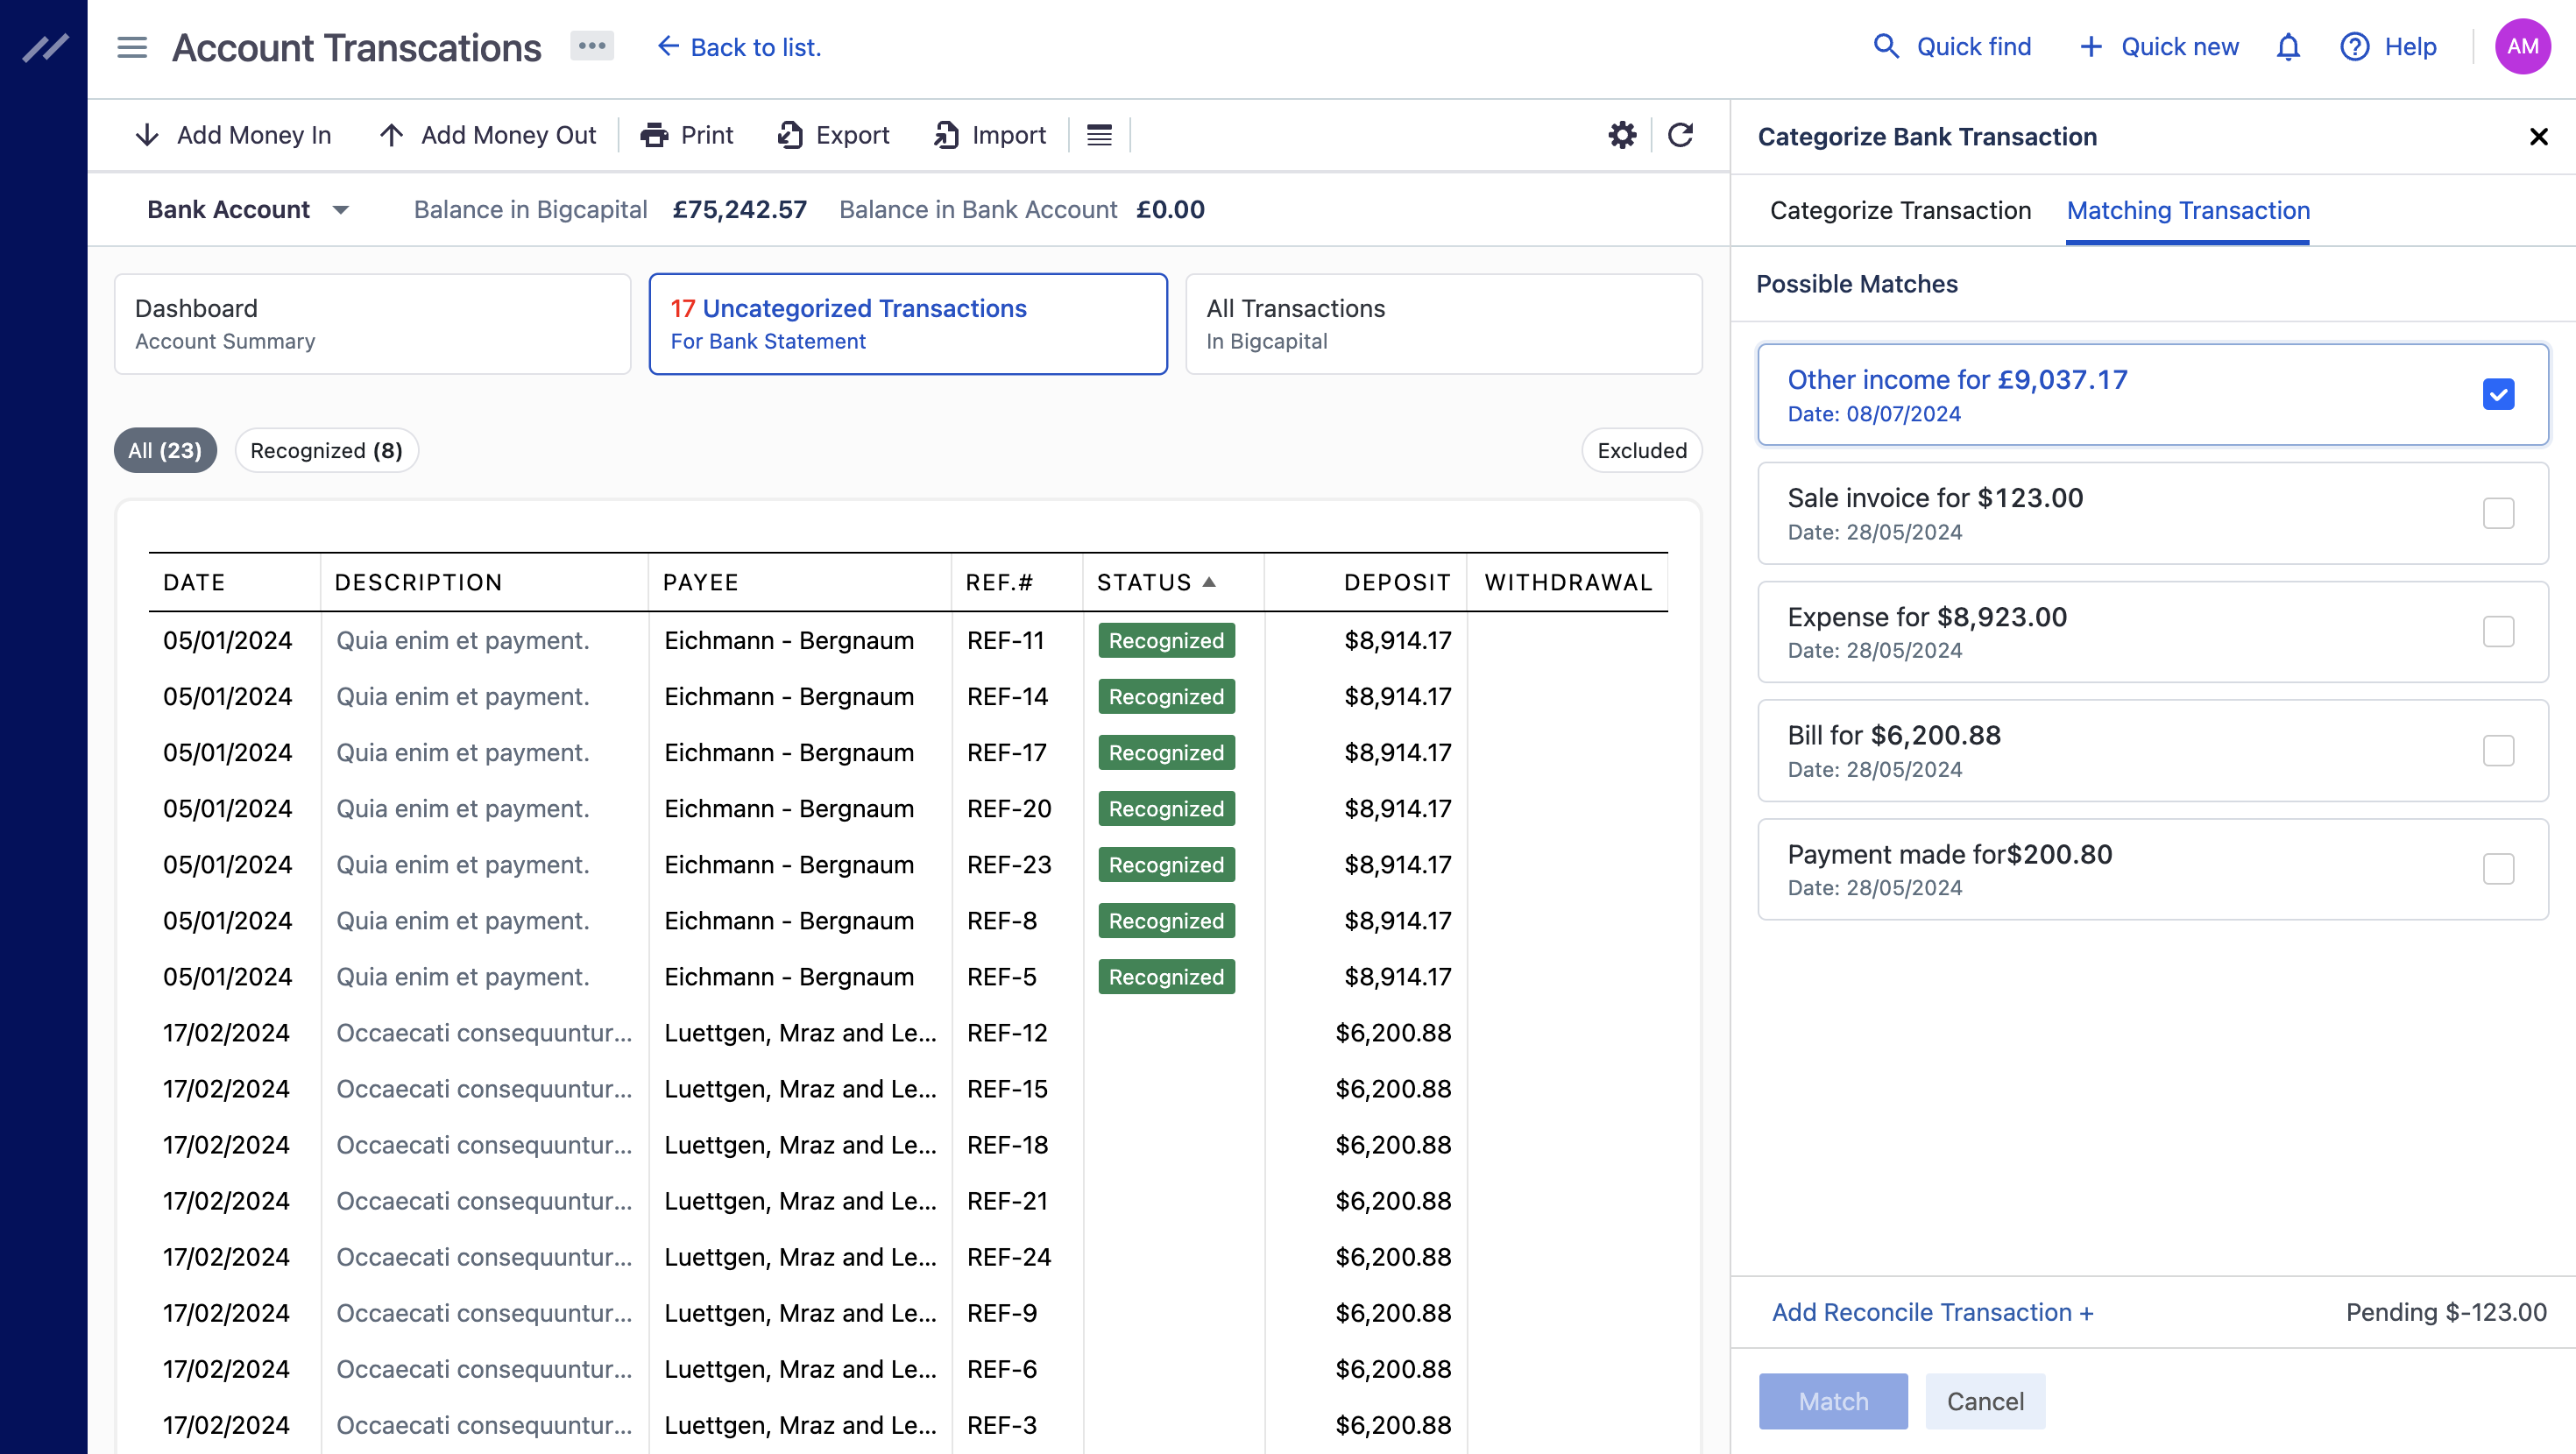Click Recognized badge on REF-23 row

pyautogui.click(x=1166, y=864)
